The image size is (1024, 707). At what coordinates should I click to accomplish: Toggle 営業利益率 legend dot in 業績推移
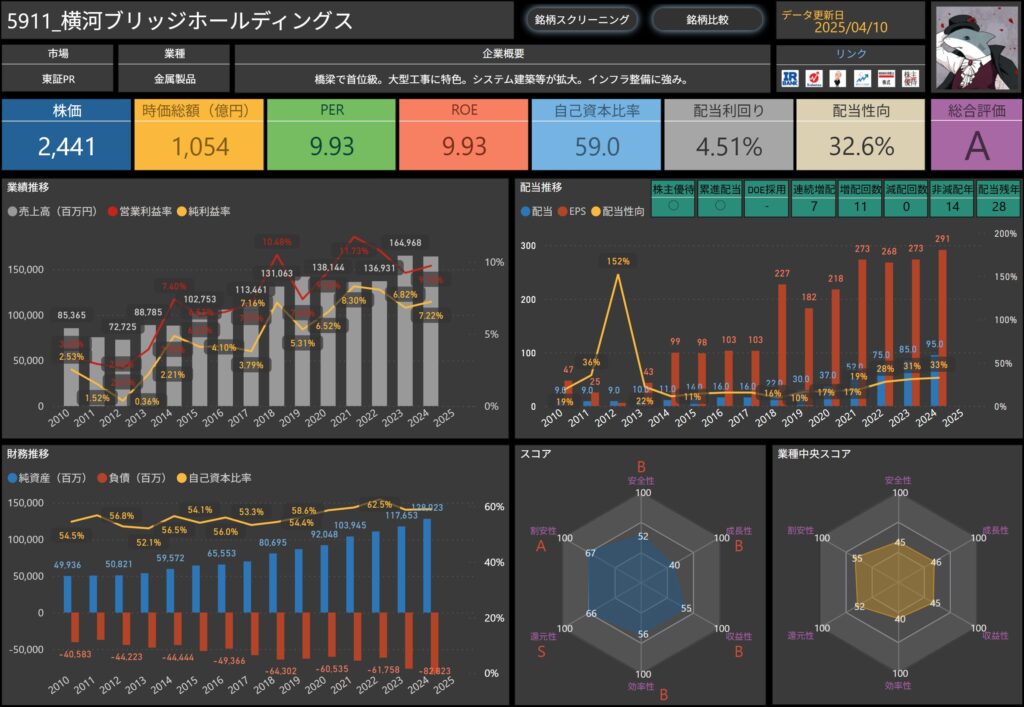click(x=111, y=212)
